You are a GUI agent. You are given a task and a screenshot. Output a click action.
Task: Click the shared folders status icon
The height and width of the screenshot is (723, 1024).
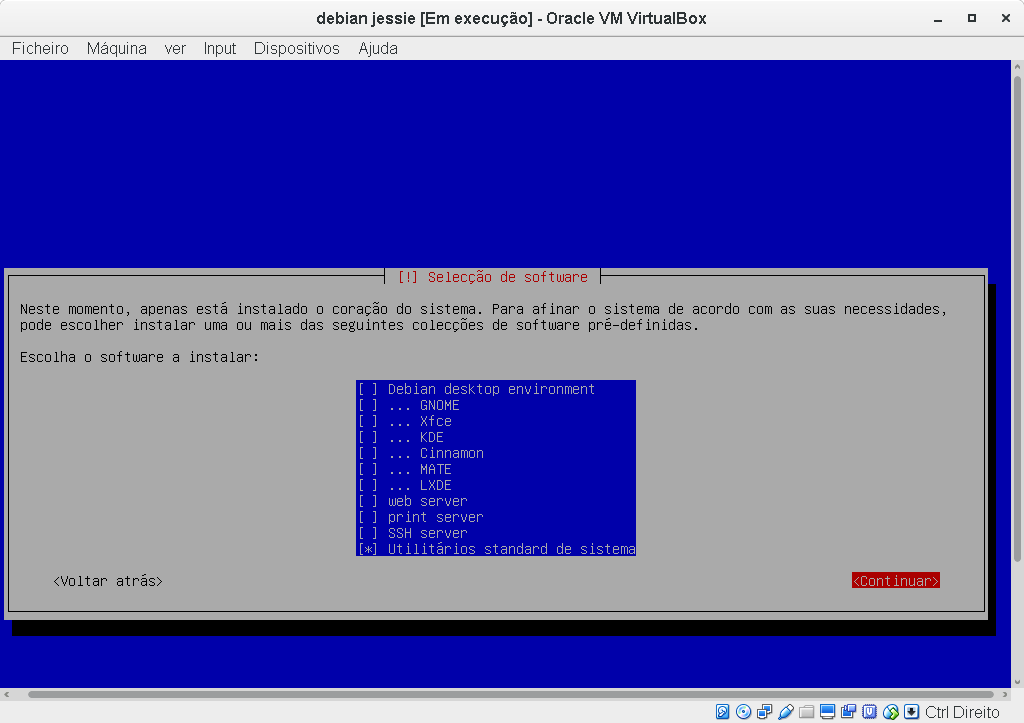(807, 712)
